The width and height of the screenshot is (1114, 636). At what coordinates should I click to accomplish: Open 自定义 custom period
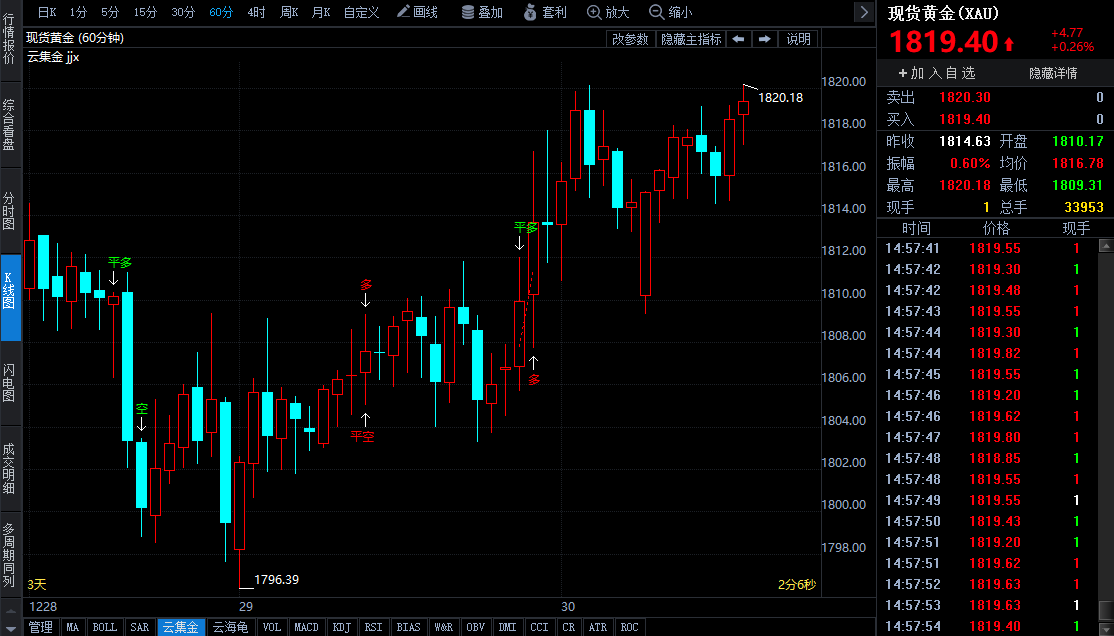coord(362,12)
